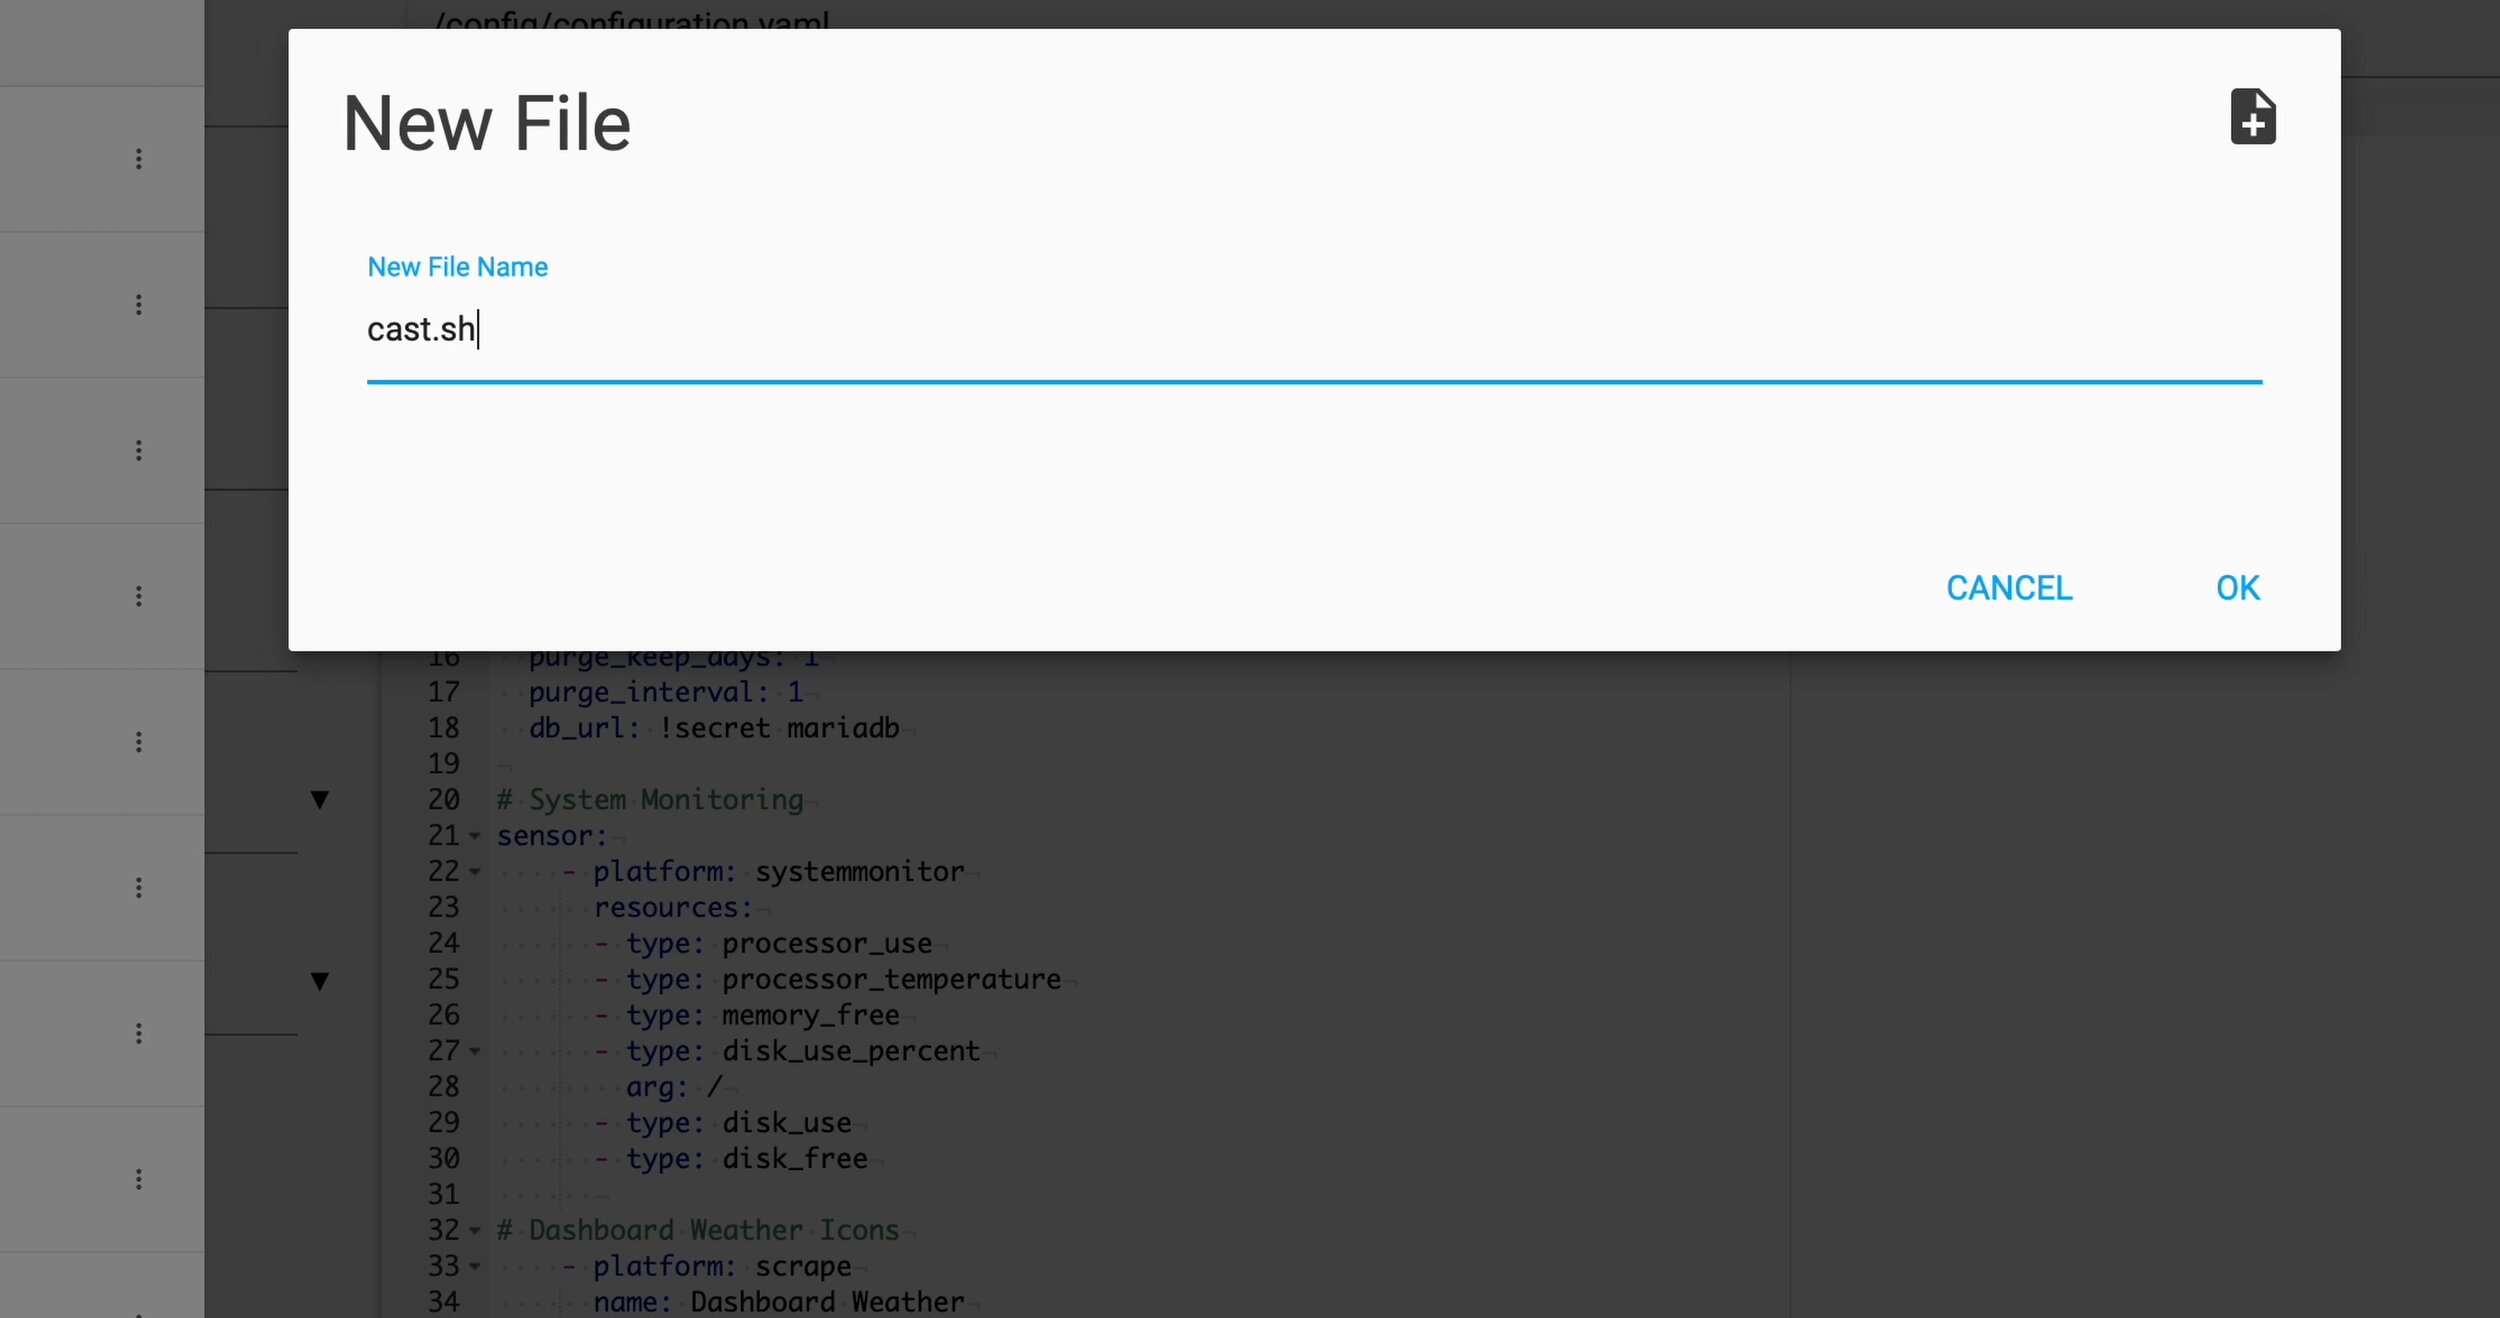Screen dimensions: 2500x1318
Task: Open the second three-dot sidebar menu
Action: click(x=139, y=305)
